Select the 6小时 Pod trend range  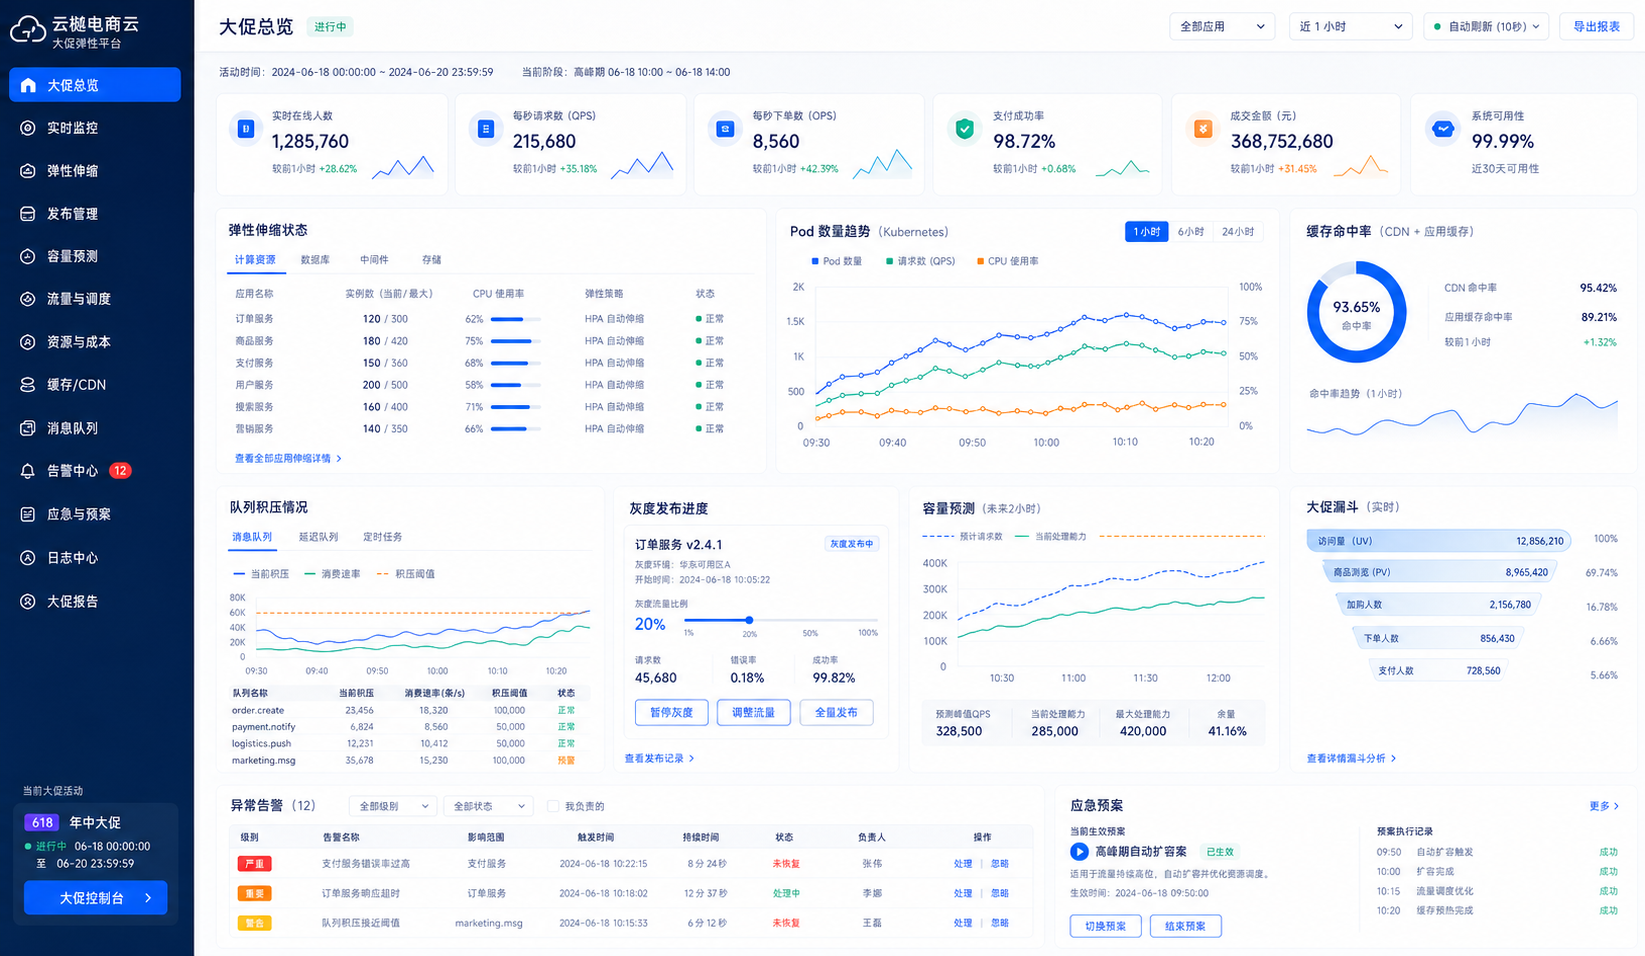(1190, 232)
